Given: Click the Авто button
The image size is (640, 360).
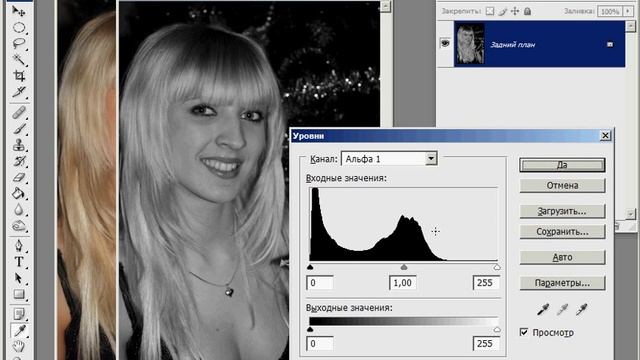Looking at the screenshot, I should point(562,258).
